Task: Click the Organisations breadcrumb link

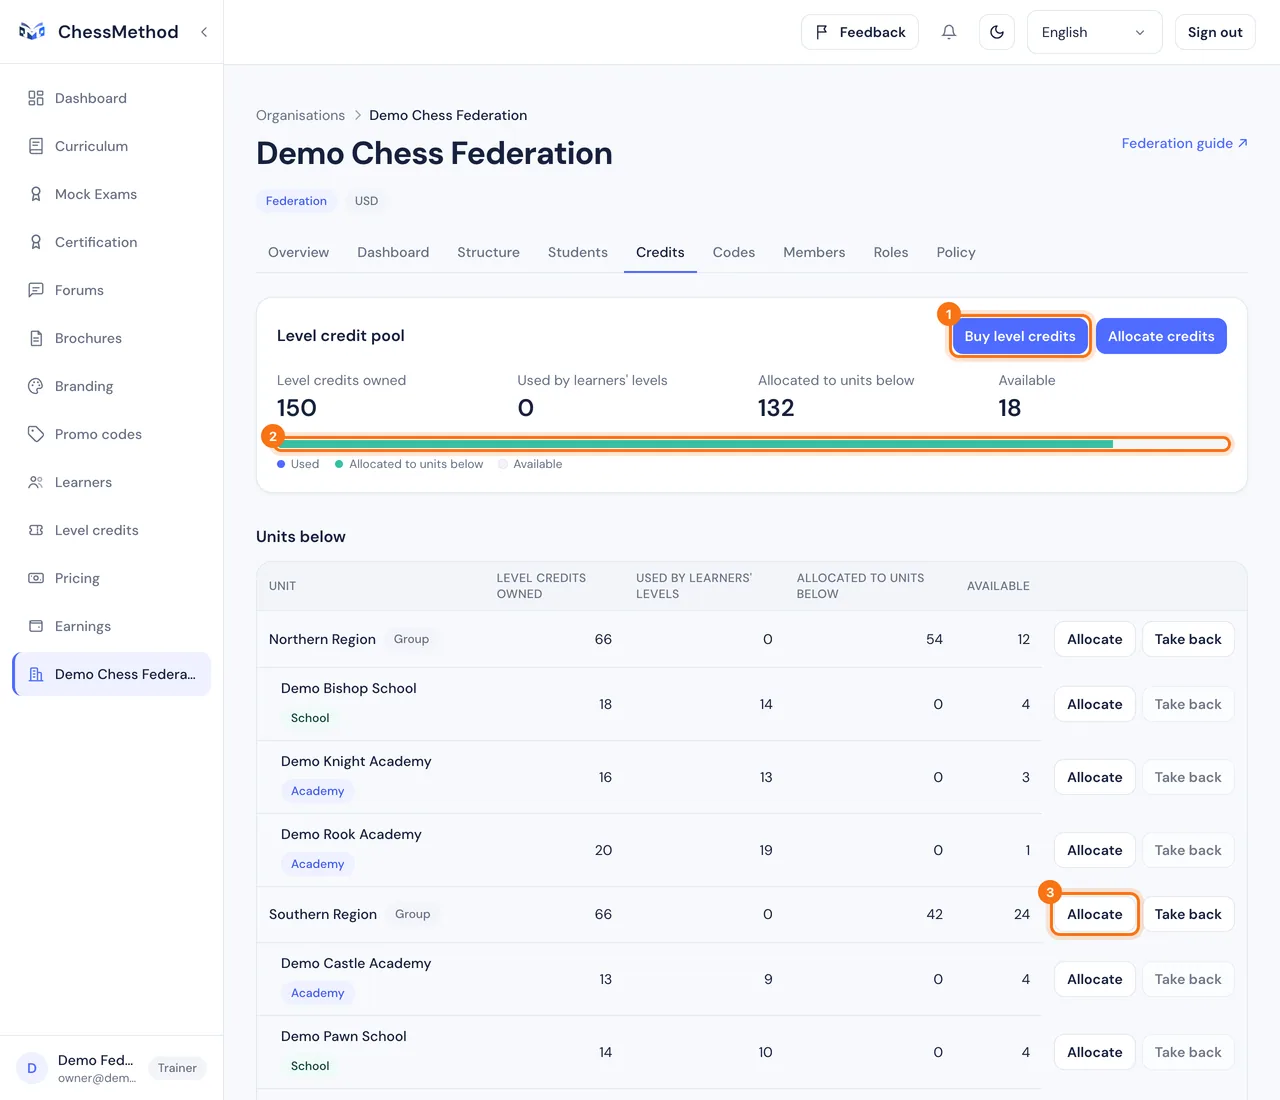Action: point(300,115)
